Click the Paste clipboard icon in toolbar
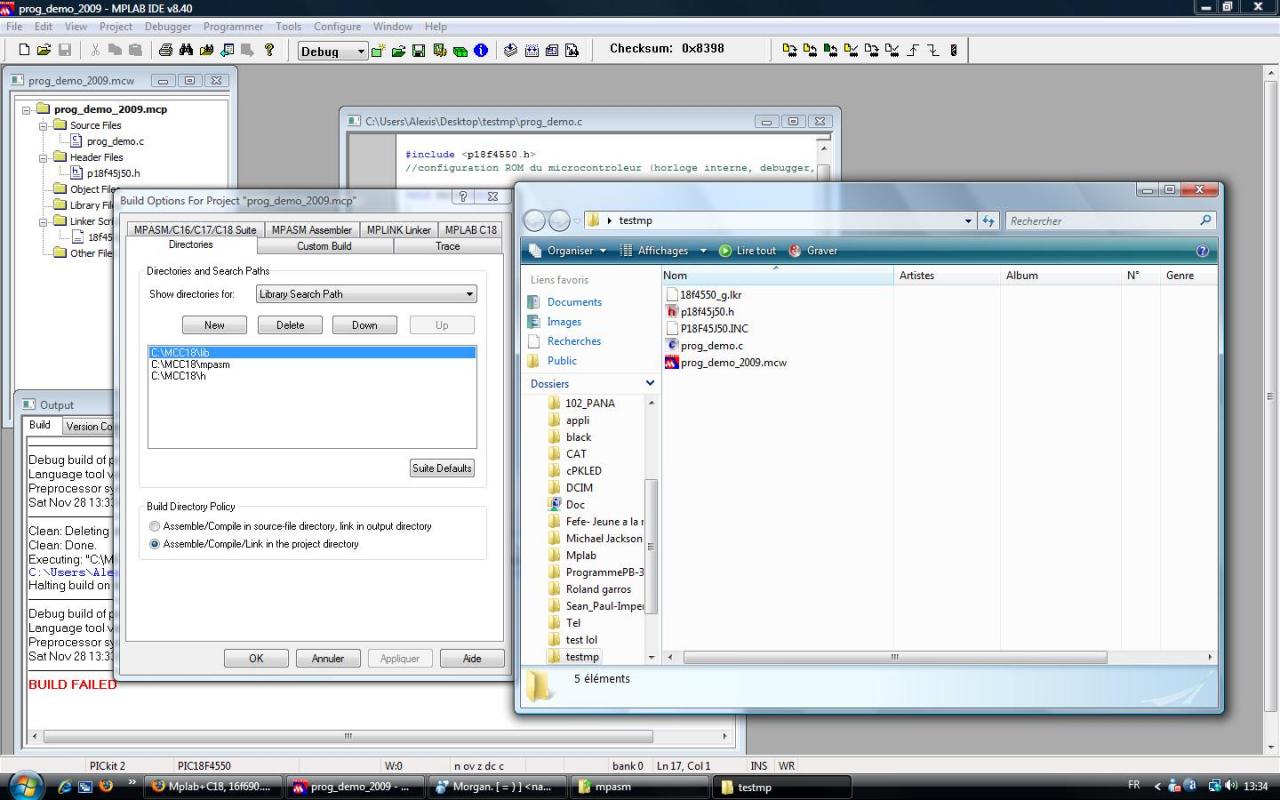 click(135, 50)
